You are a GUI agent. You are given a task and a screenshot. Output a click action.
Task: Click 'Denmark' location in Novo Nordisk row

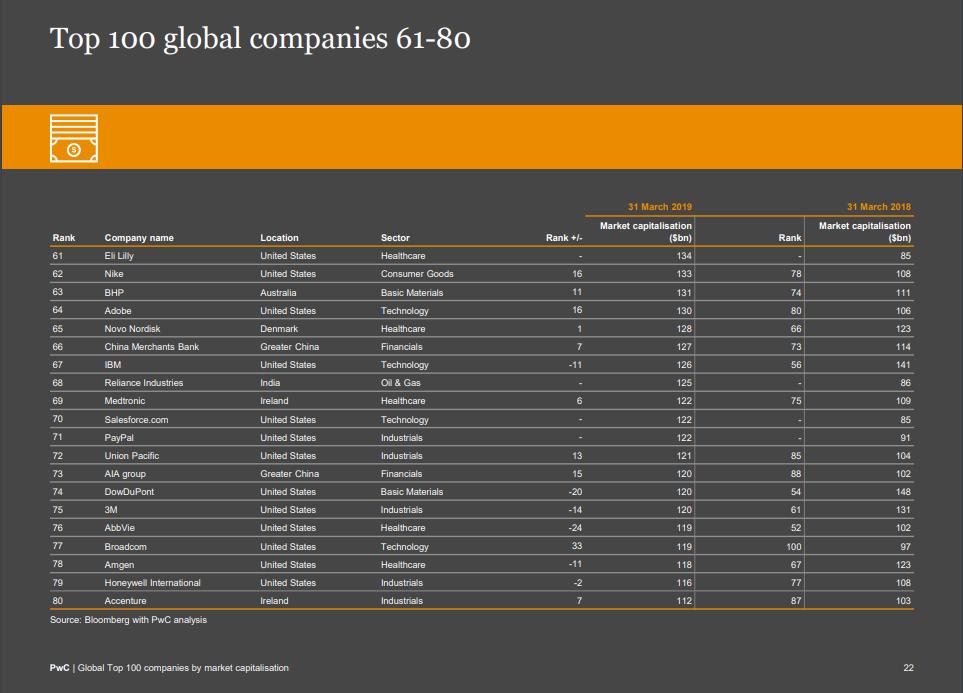pyautogui.click(x=279, y=329)
